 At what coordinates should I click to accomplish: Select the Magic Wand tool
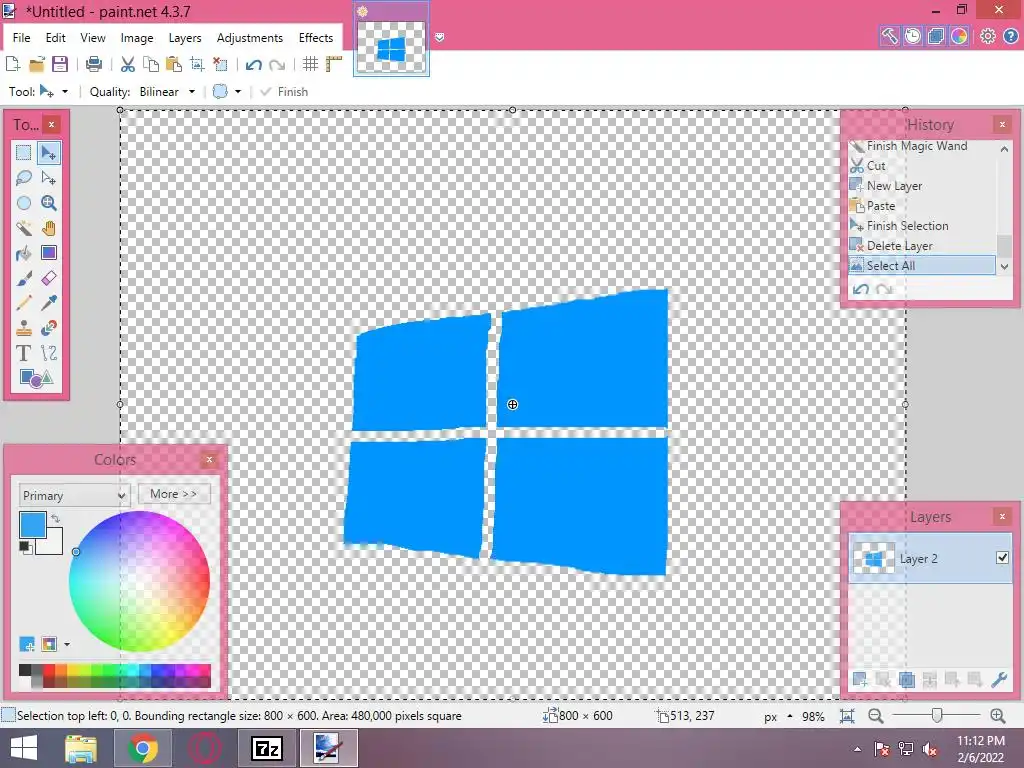coord(24,228)
